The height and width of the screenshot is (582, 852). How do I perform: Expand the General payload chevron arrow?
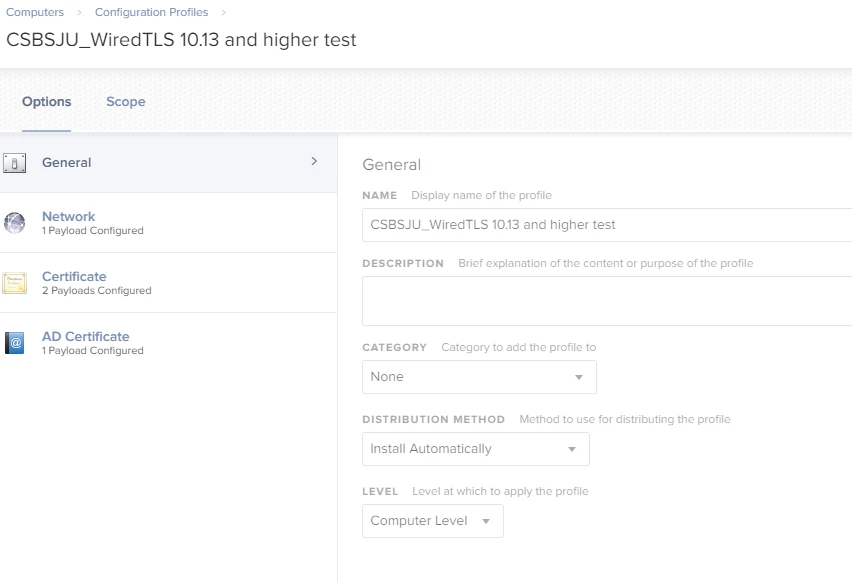(x=314, y=161)
